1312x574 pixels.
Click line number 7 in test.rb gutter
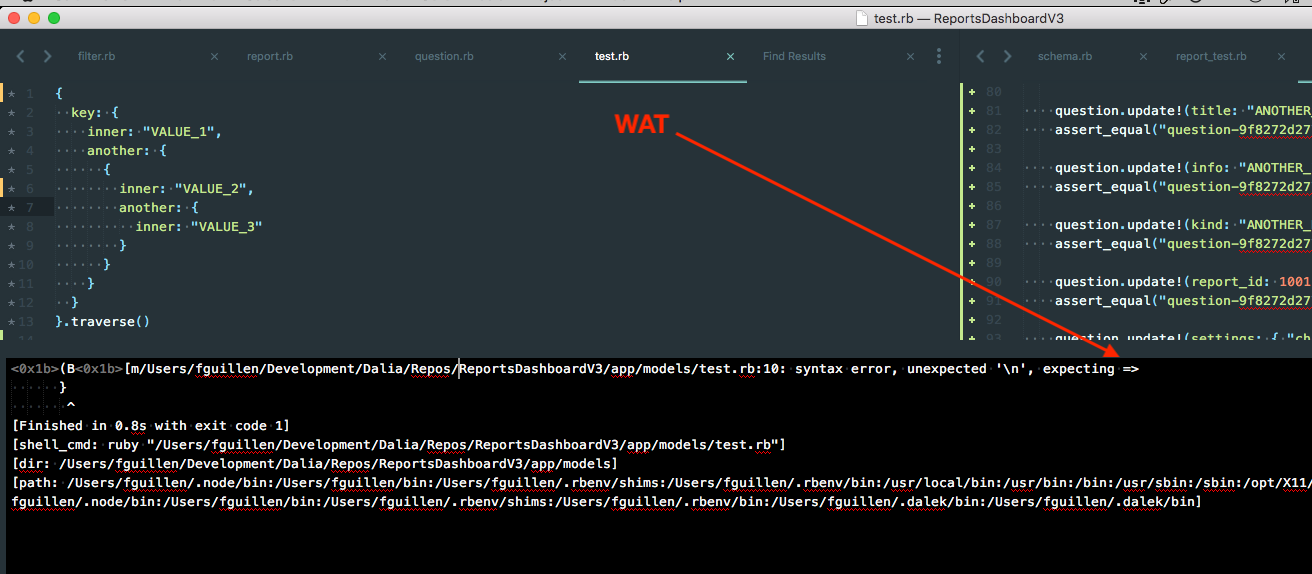(30, 207)
